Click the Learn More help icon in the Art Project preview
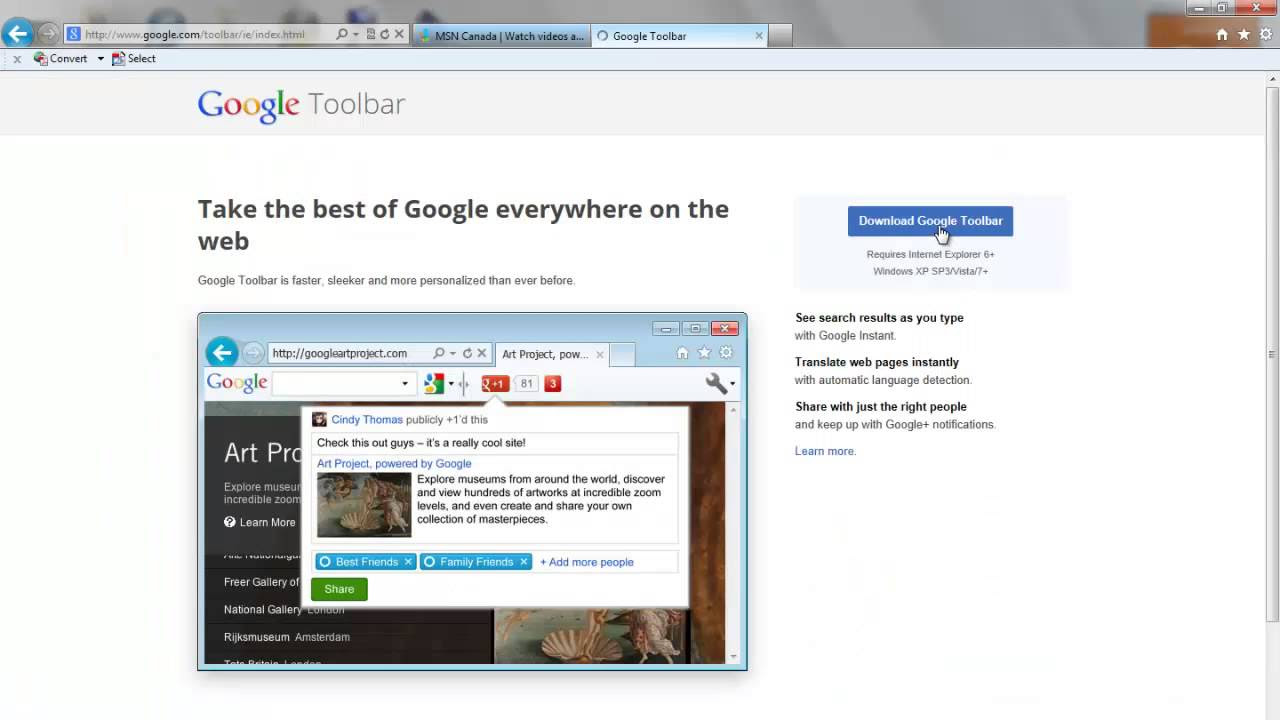 click(230, 522)
